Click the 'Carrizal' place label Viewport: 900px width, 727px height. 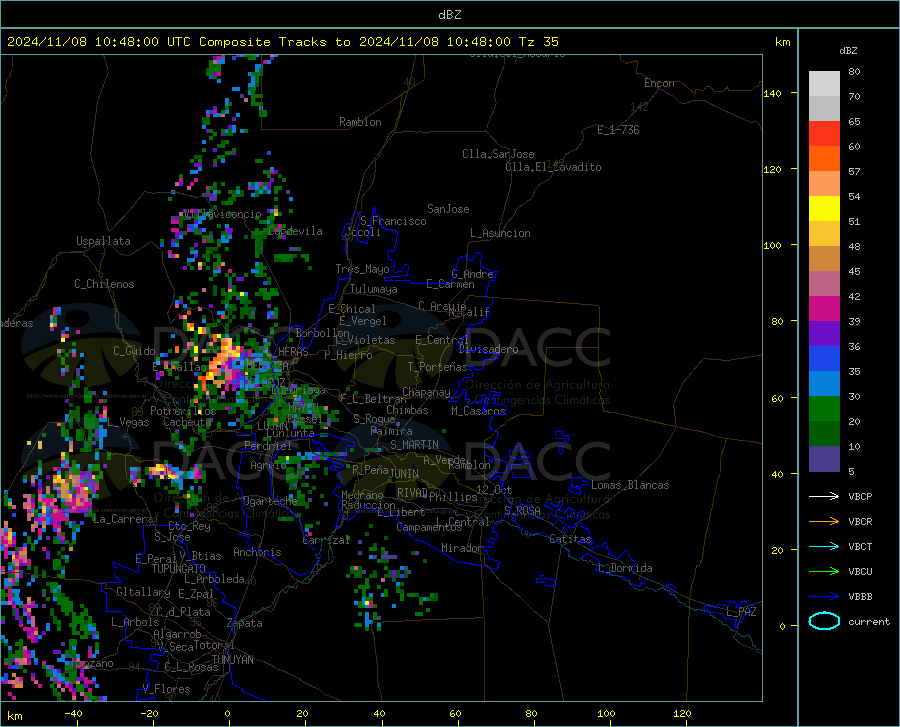click(326, 540)
